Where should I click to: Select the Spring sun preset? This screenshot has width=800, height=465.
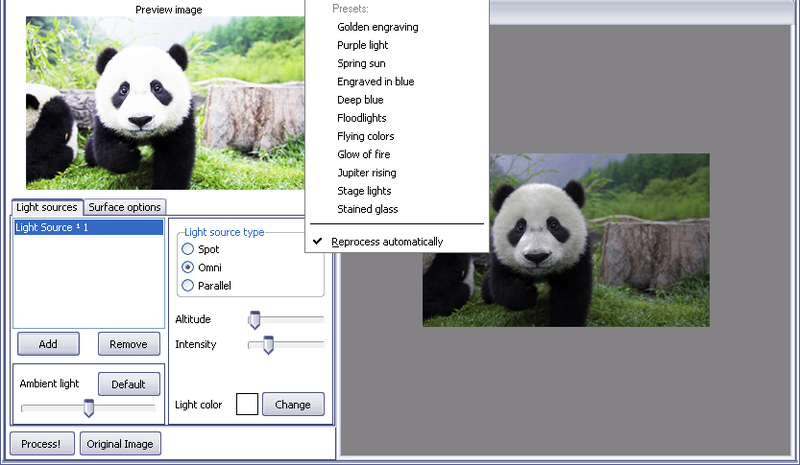click(x=361, y=63)
